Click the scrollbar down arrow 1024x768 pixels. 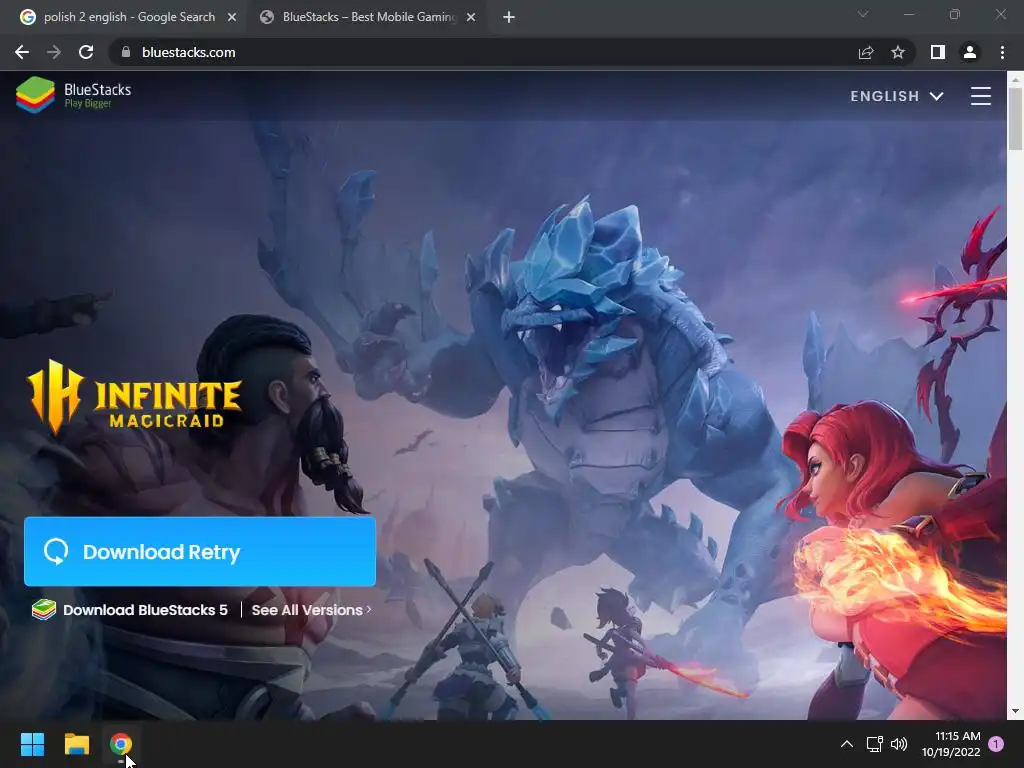(1015, 711)
